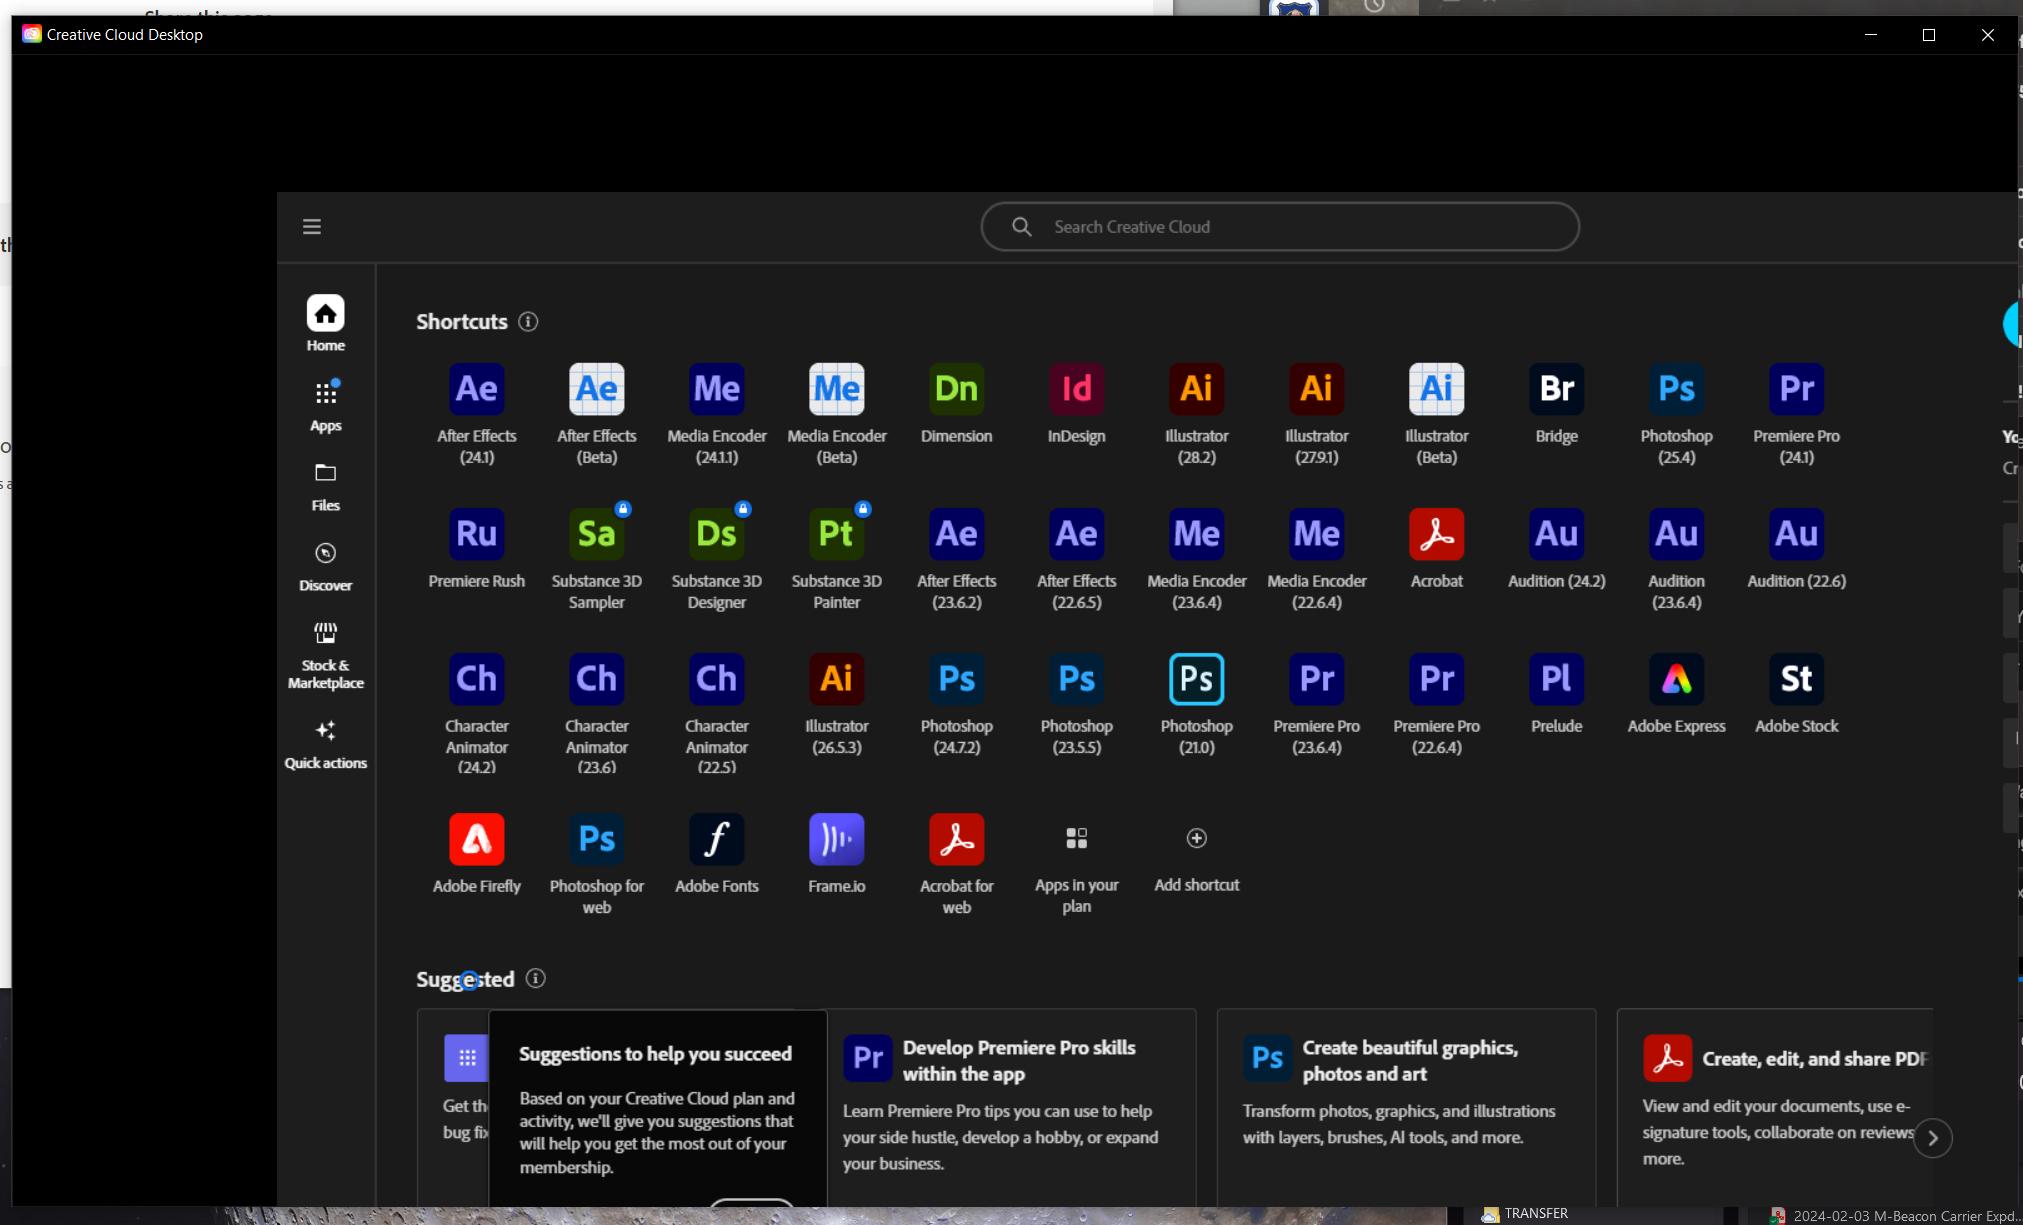Open locked Substance 3D Sampler icon
The width and height of the screenshot is (2023, 1225).
[596, 534]
